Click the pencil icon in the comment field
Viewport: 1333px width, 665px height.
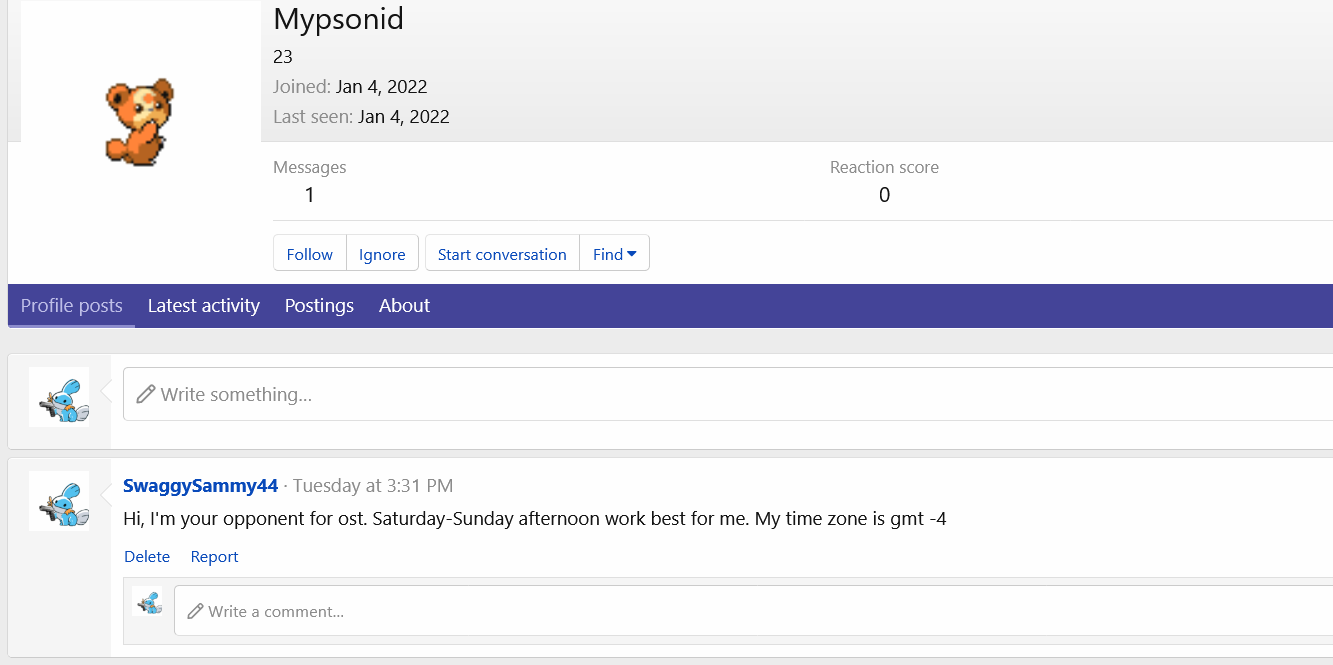(196, 610)
